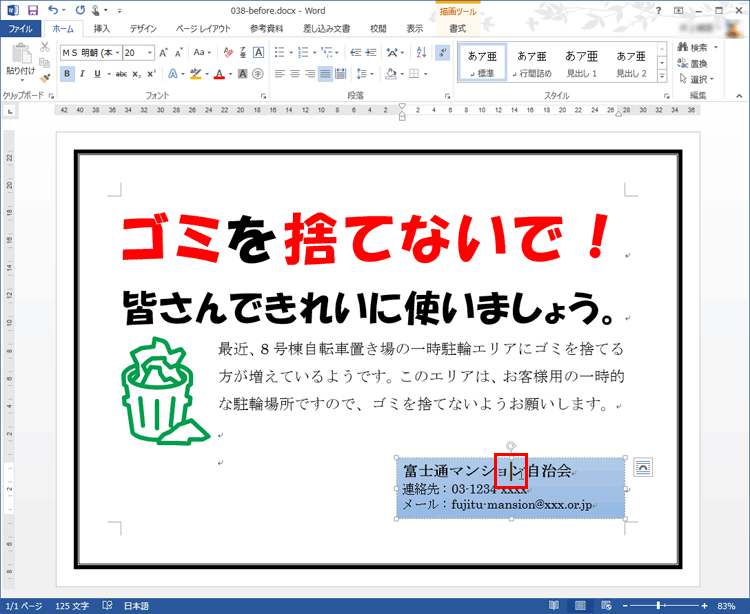Apply the 見出し 1 style
This screenshot has height=614, width=750.
[582, 63]
